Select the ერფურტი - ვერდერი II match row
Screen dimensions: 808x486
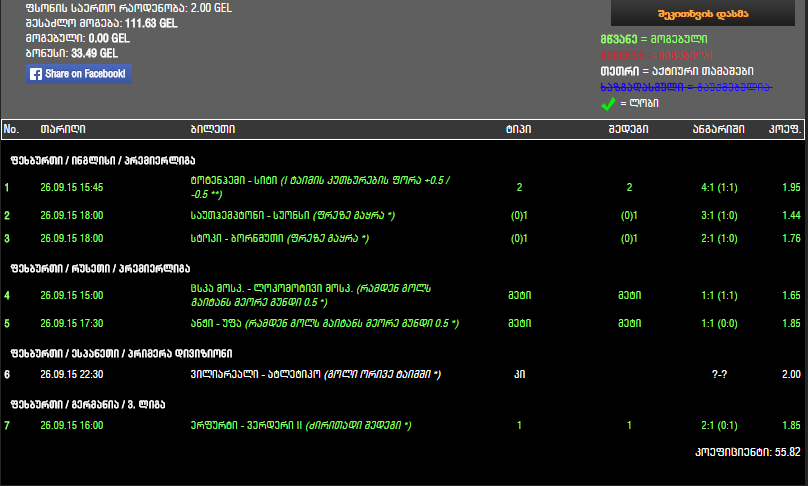coord(402,425)
